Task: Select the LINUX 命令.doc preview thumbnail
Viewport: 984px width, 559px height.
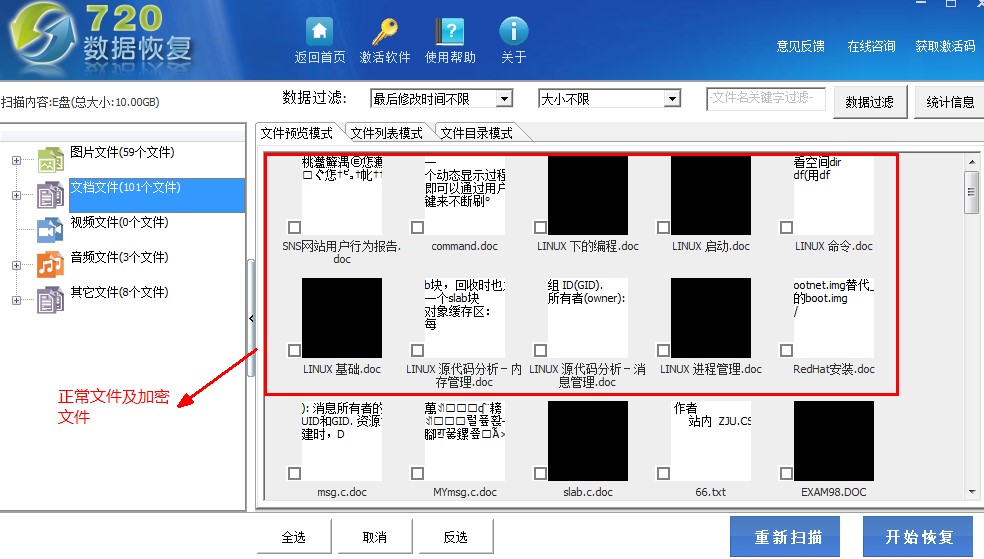Action: (833, 195)
